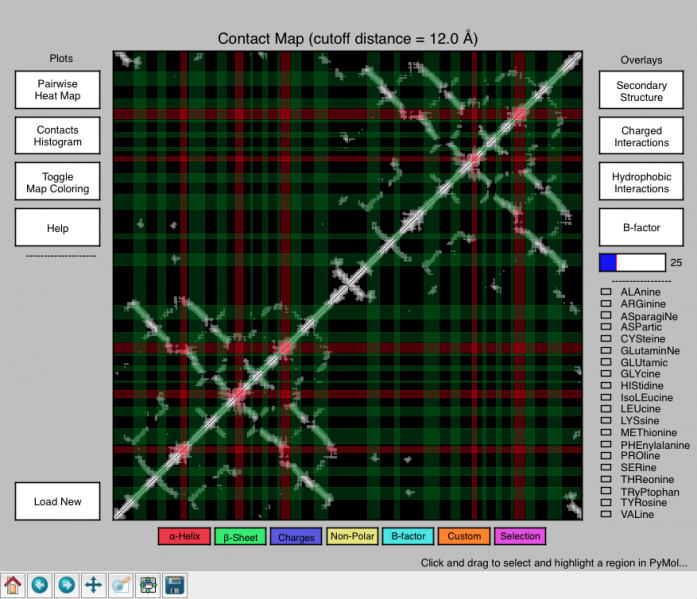
Task: Click the Load New button
Action: pyautogui.click(x=58, y=501)
